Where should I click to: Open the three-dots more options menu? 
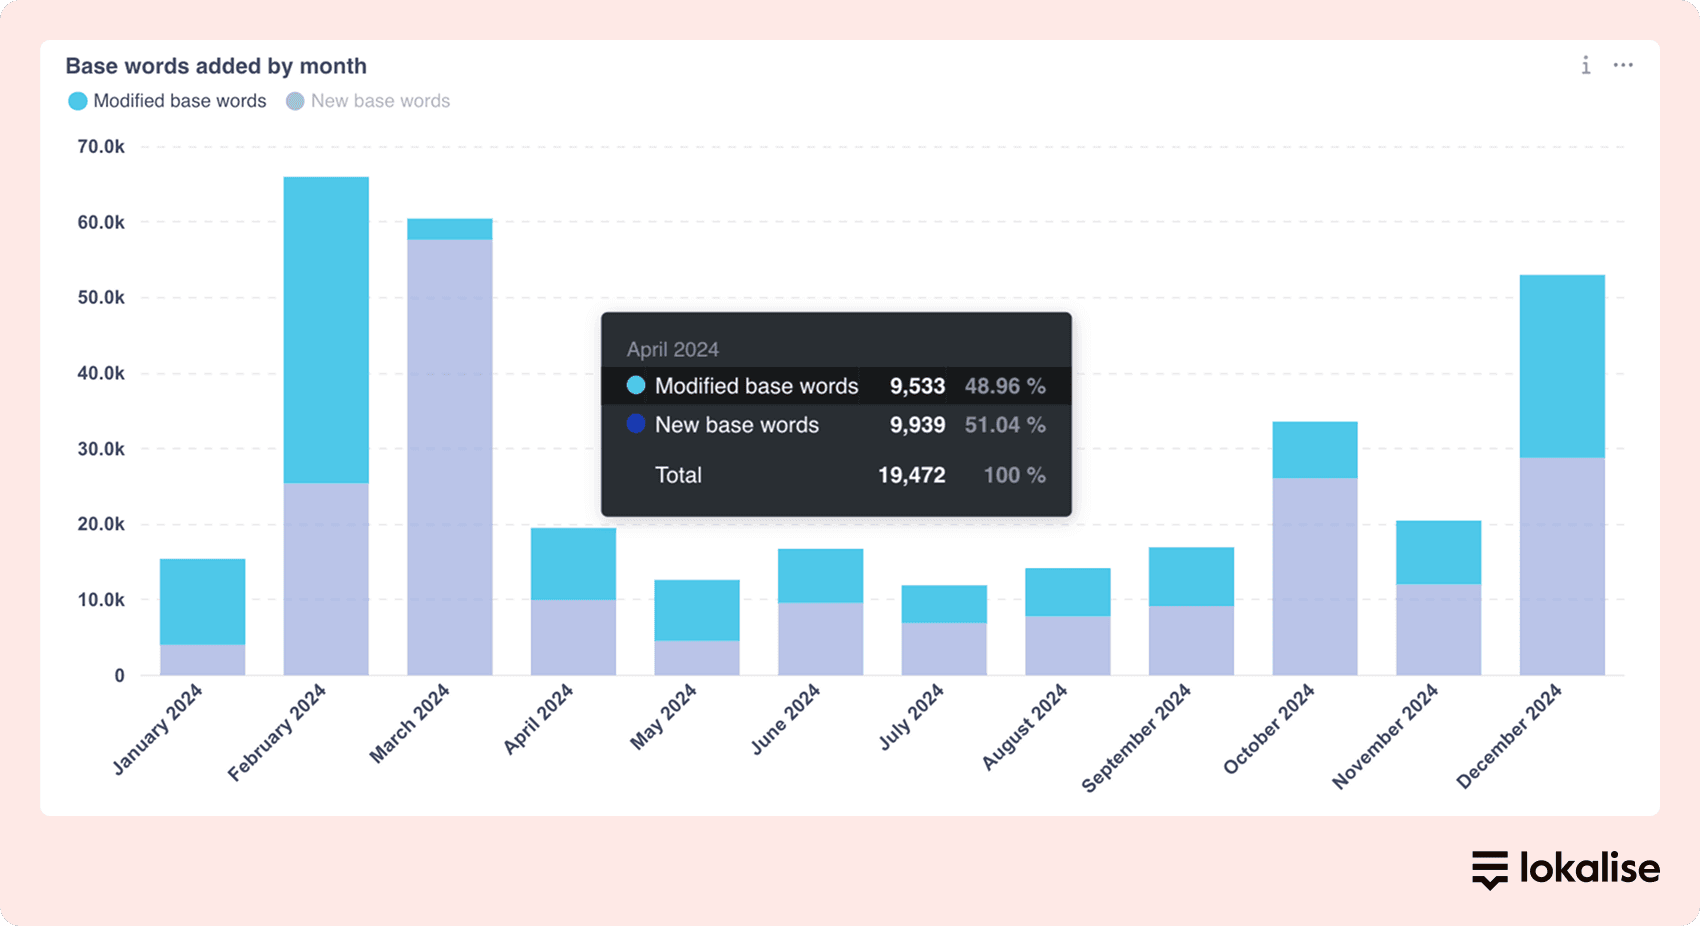(x=1623, y=66)
